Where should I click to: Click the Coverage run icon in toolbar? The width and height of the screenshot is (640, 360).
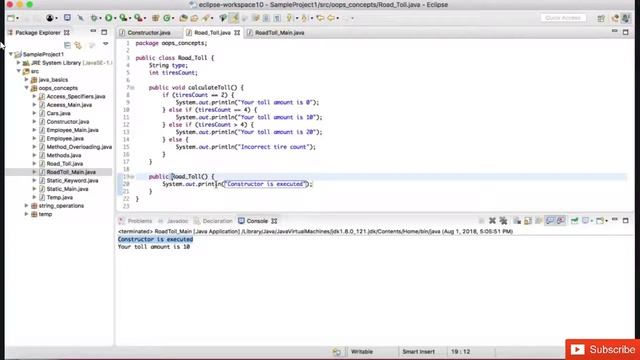[123, 18]
